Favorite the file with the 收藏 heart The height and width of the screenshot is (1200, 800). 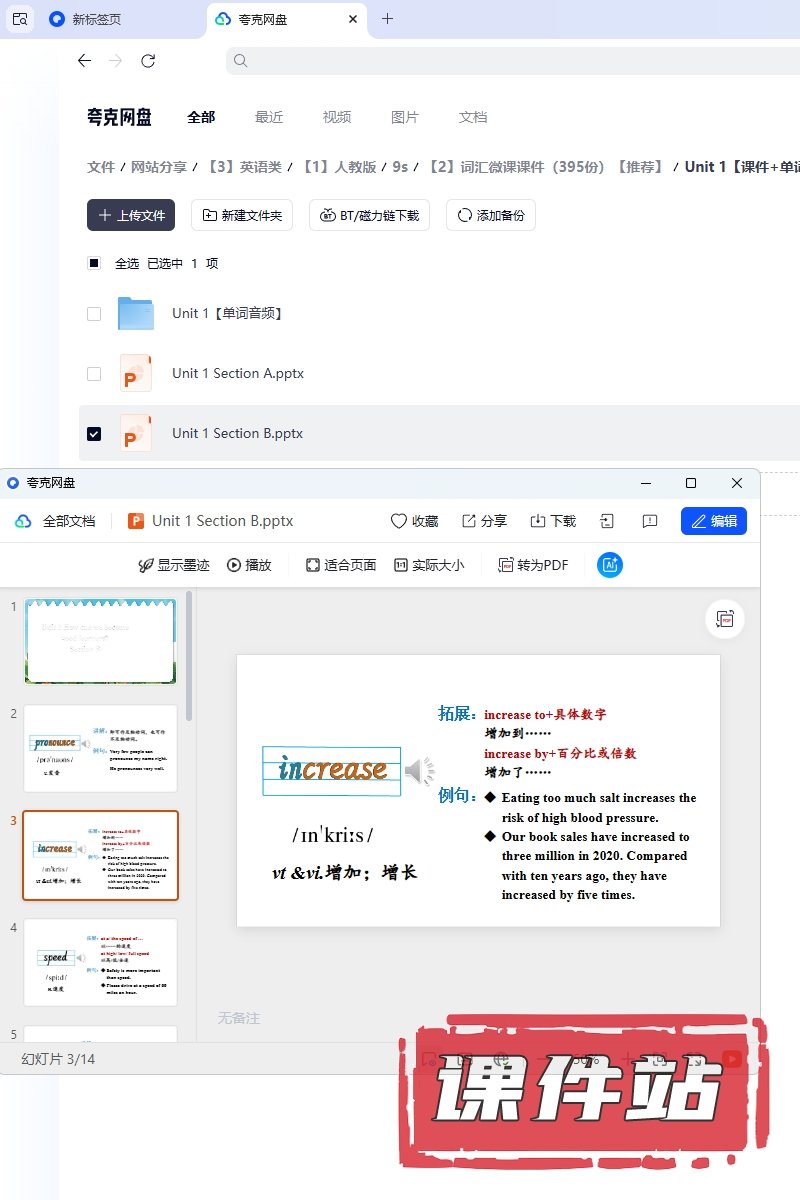pyautogui.click(x=414, y=521)
